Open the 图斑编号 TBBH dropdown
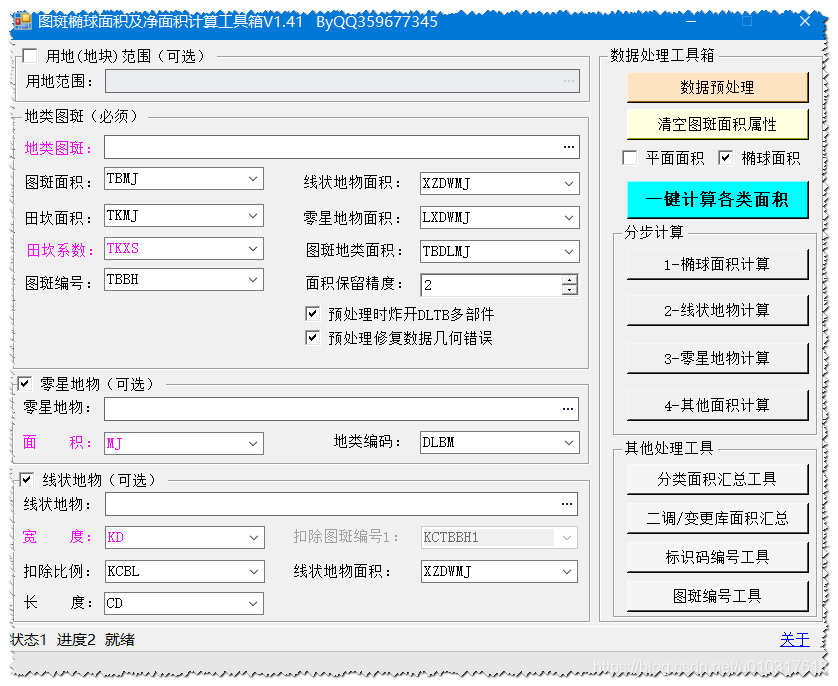 pyautogui.click(x=253, y=280)
